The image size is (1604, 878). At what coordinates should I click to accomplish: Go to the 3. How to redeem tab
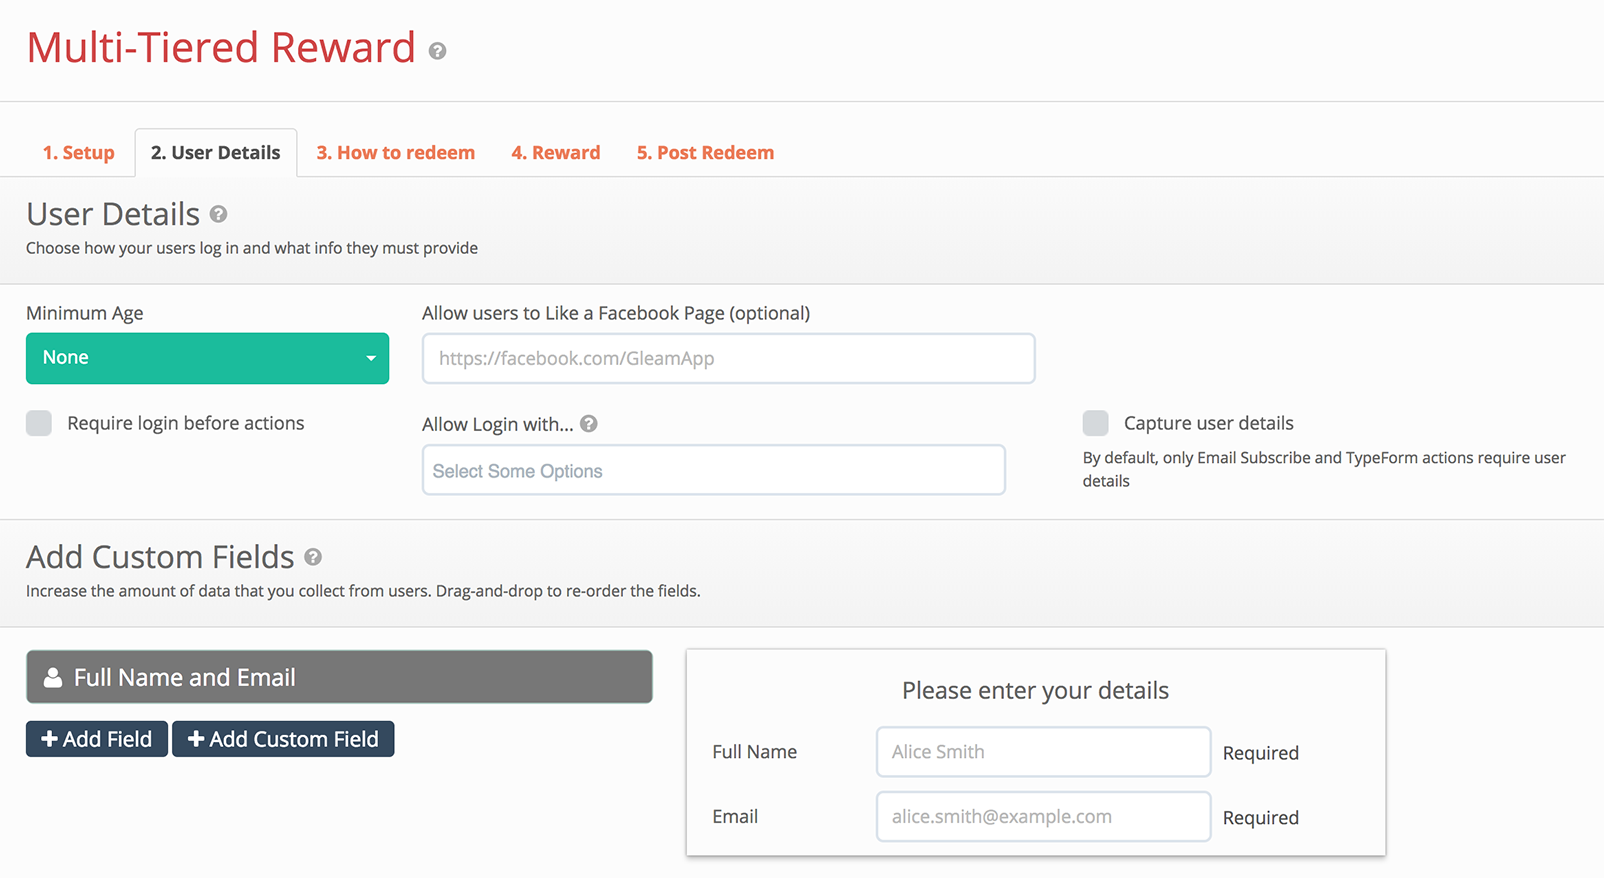click(x=396, y=153)
